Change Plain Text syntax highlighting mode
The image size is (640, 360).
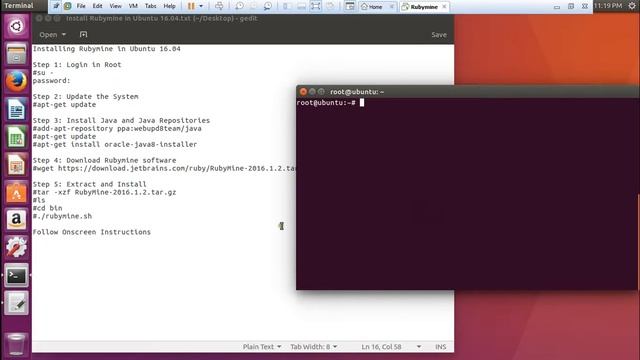pyautogui.click(x=262, y=347)
